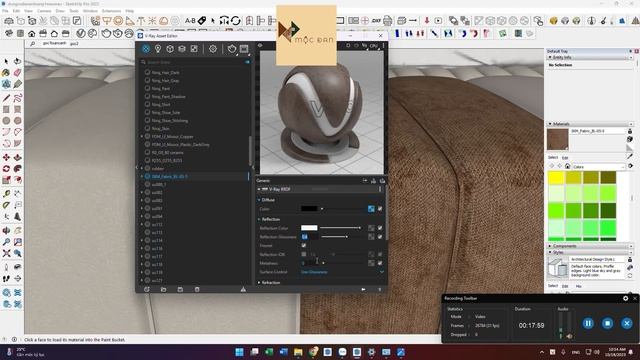Switch to the Edit tab in Materials panel

click(565, 158)
